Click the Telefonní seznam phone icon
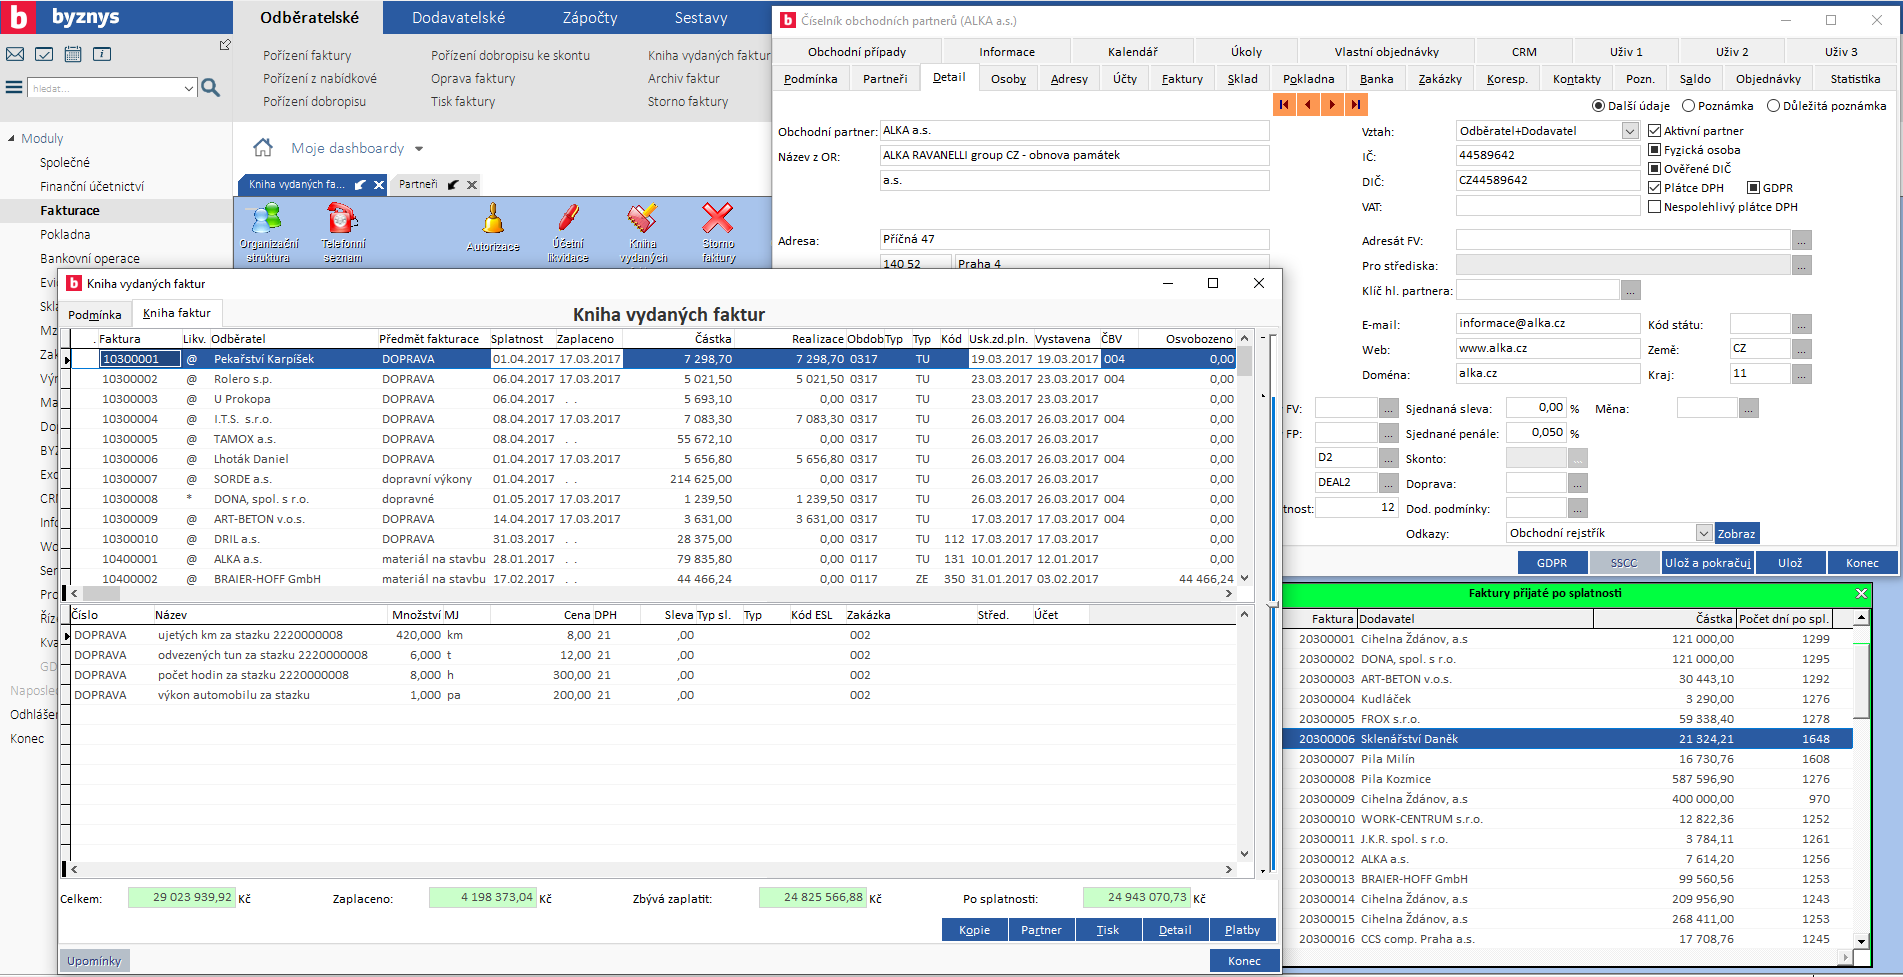1903x977 pixels. click(x=343, y=220)
